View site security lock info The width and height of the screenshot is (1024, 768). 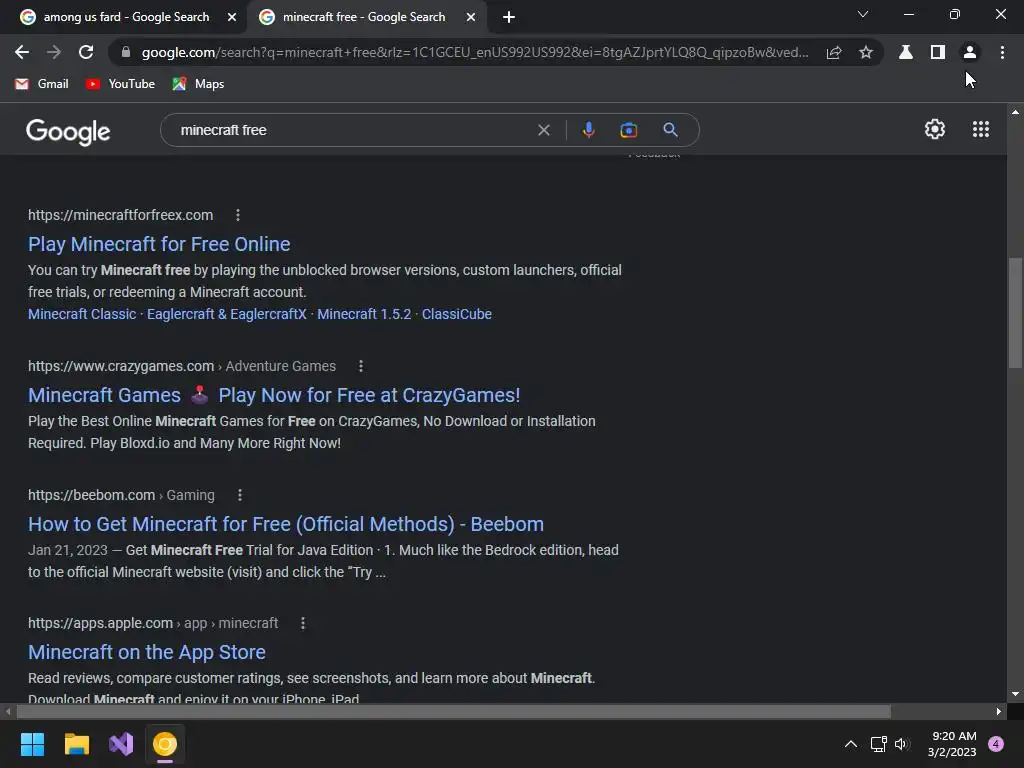tap(126, 52)
